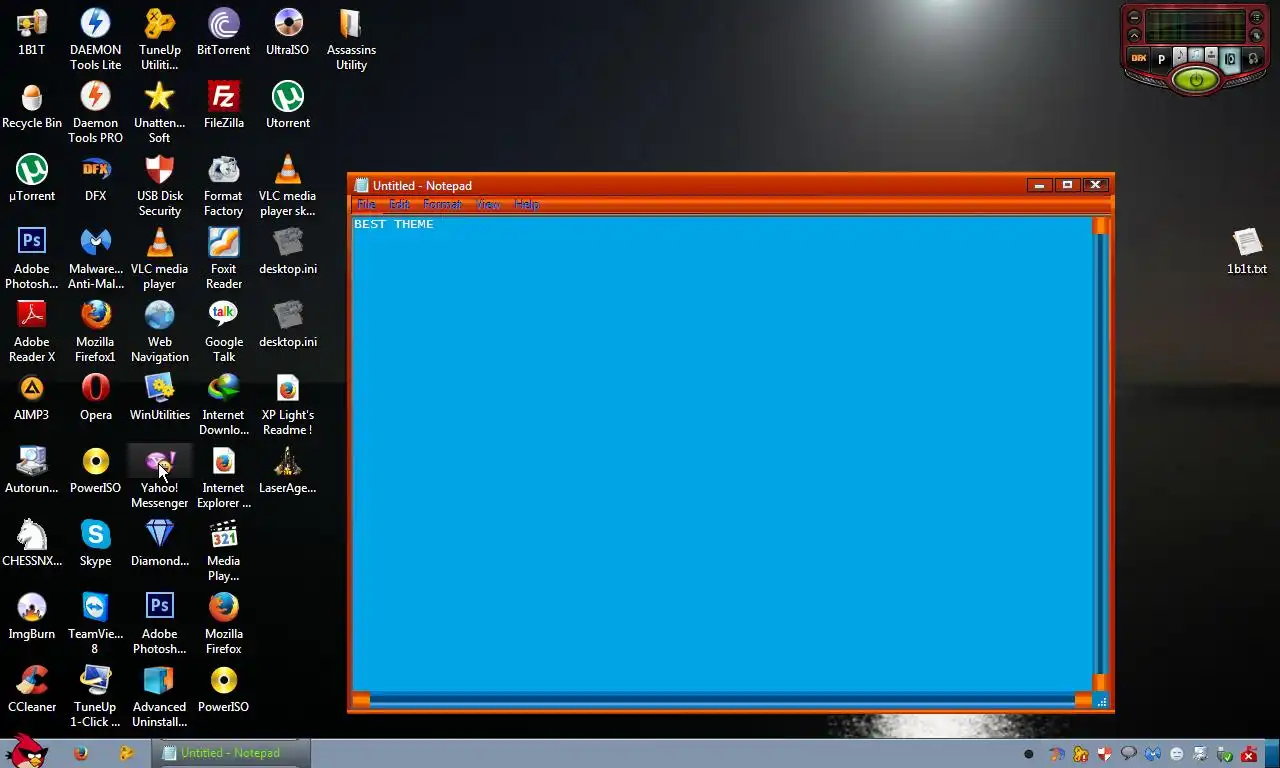The image size is (1280, 768).
Task: Launch Firefox from taskbar quick launch
Action: 81,753
